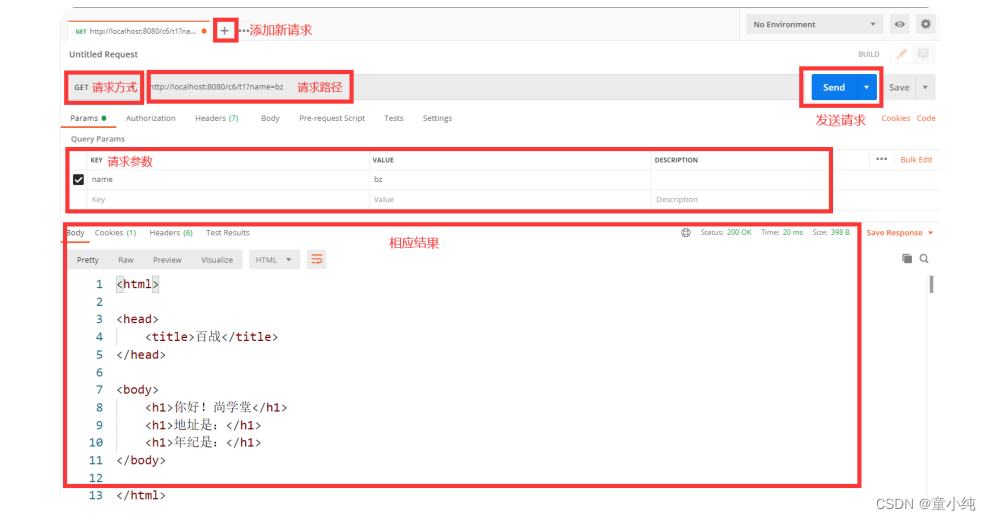Image resolution: width=991 pixels, height=520 pixels.
Task: Open the Code link
Action: pyautogui.click(x=926, y=118)
